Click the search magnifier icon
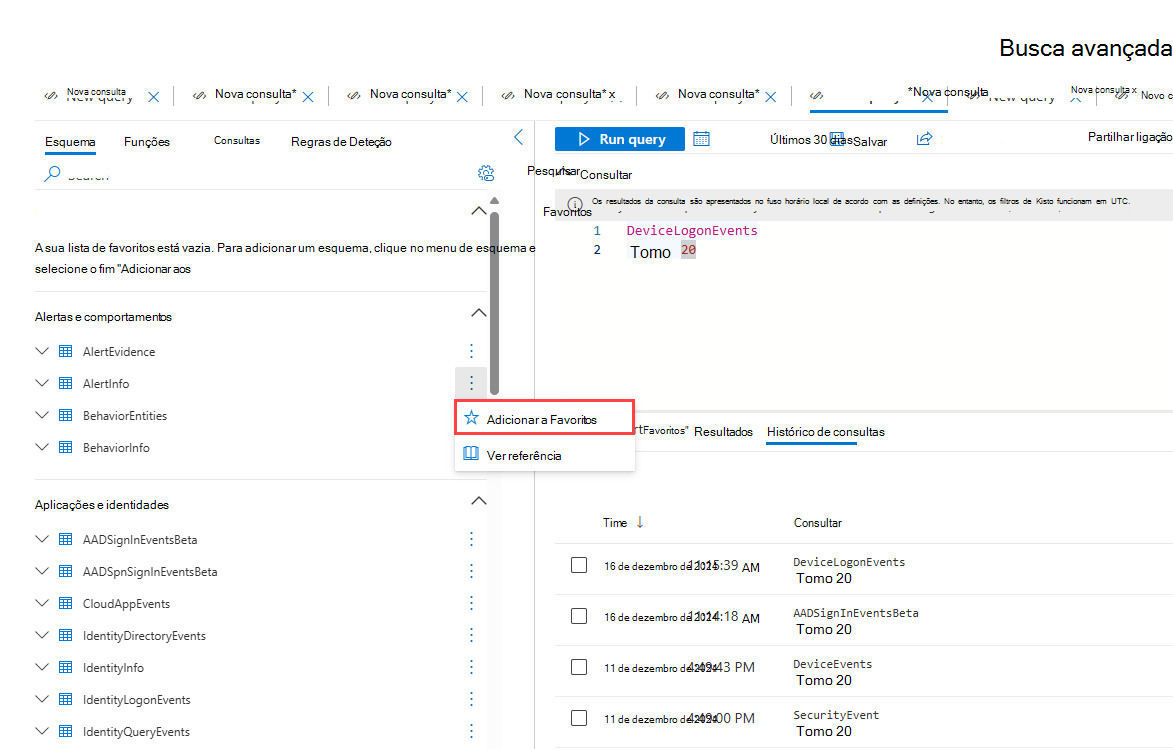1173x749 pixels. pyautogui.click(x=52, y=174)
